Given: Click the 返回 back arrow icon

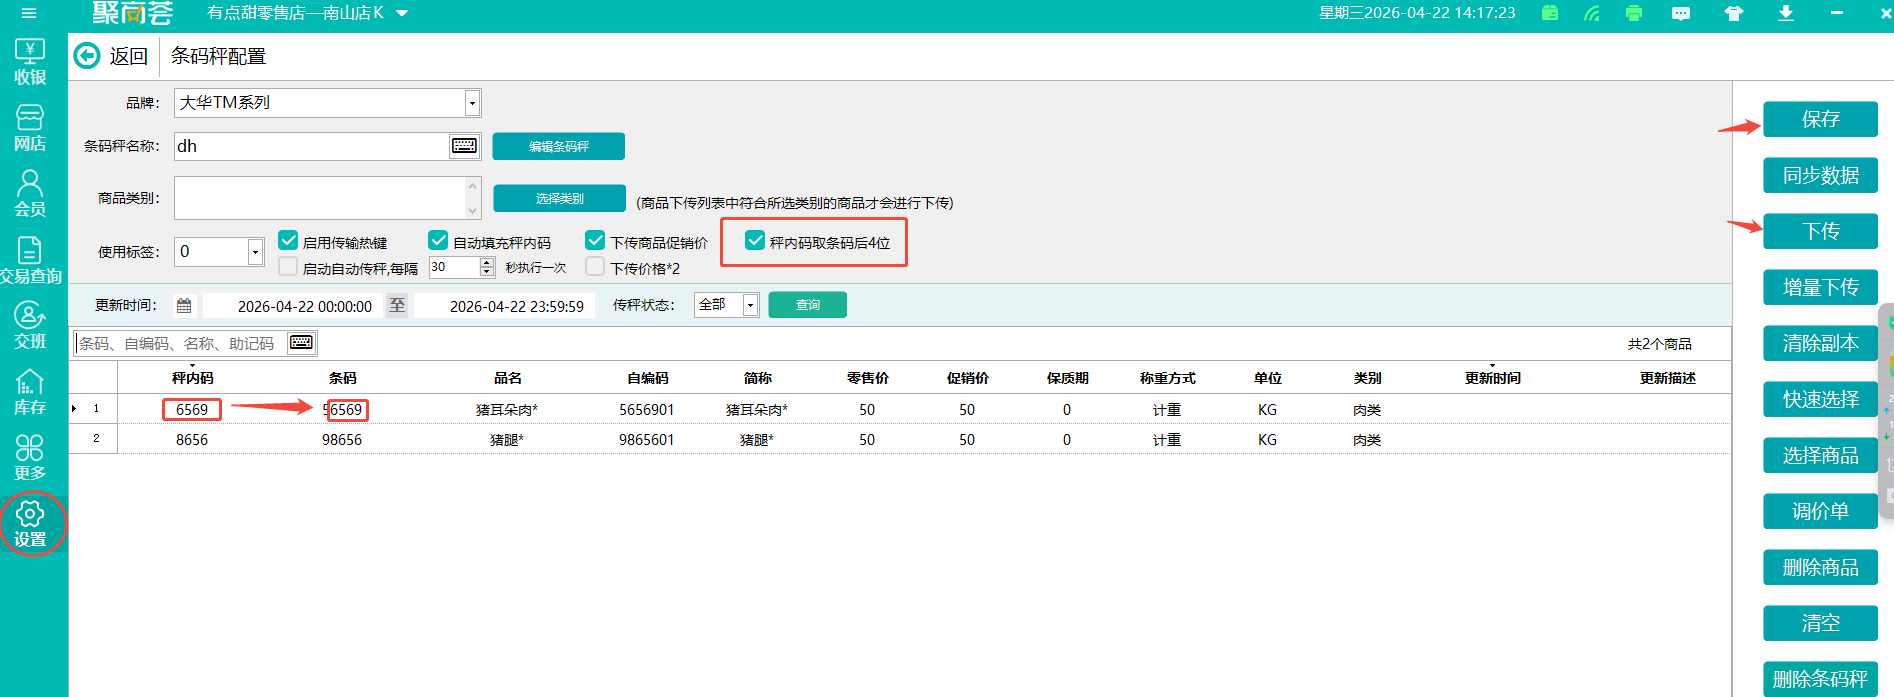Looking at the screenshot, I should (x=88, y=56).
